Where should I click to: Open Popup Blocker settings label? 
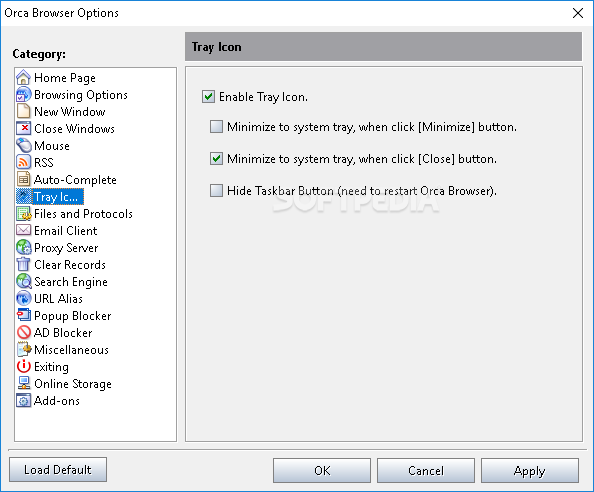[x=73, y=316]
